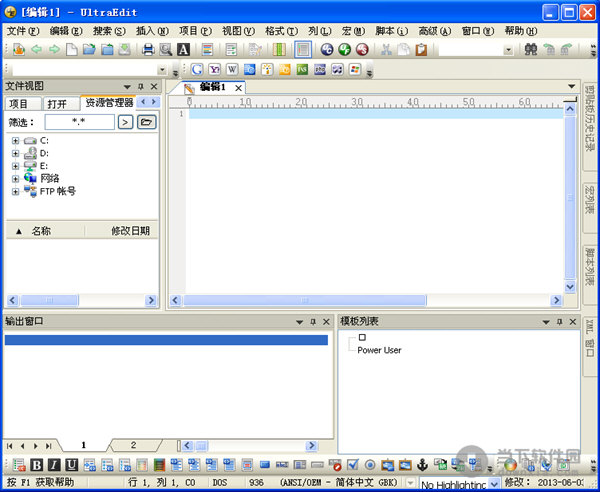The image size is (600, 492).
Task: Click the 筛选 filter input field
Action: tap(80, 122)
